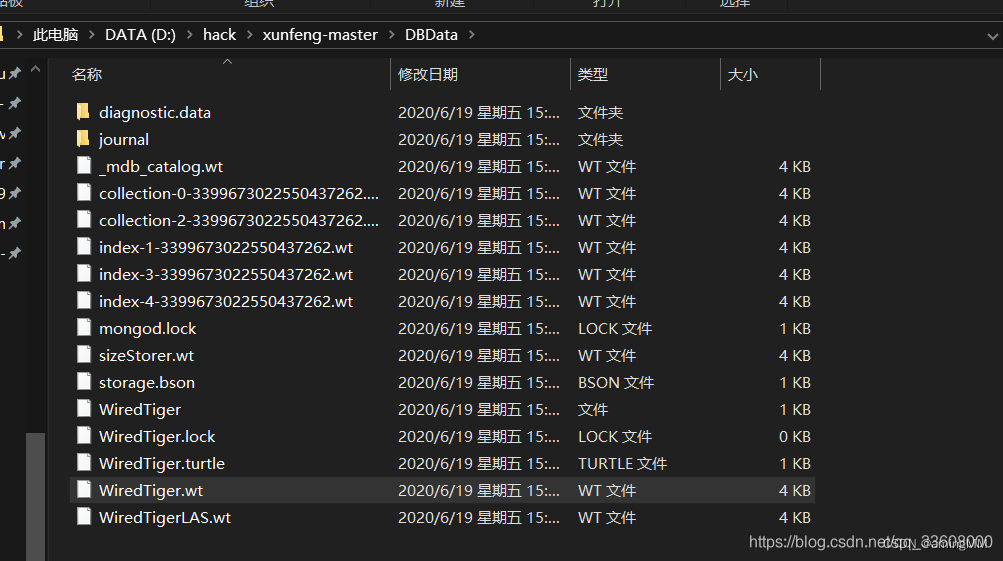Go to DATA (D:) in breadcrumb
Image resolution: width=1003 pixels, height=561 pixels.
coord(140,35)
